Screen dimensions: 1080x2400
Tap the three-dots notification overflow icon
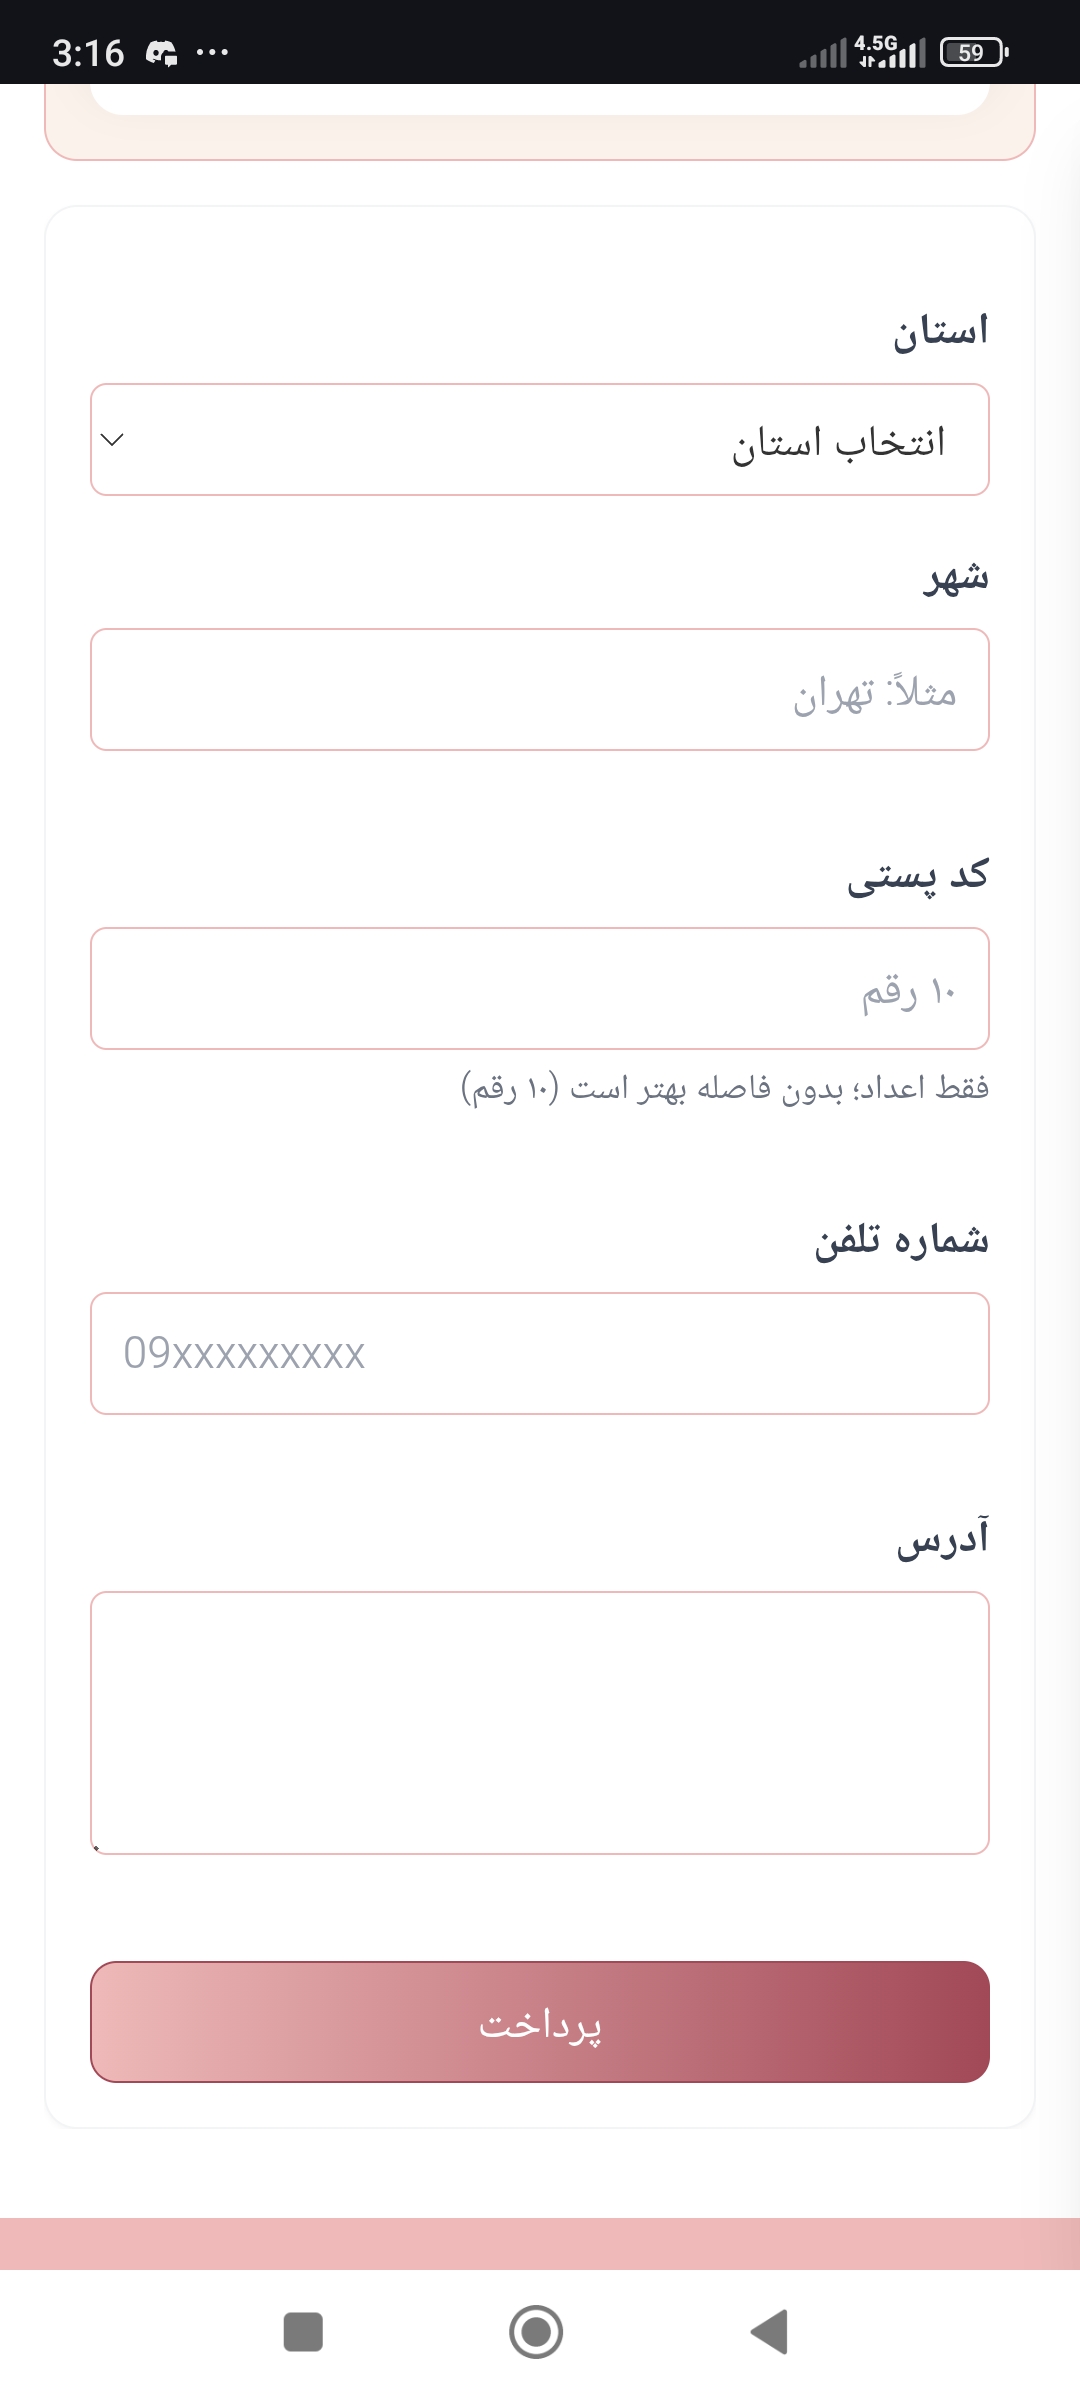click(x=212, y=52)
